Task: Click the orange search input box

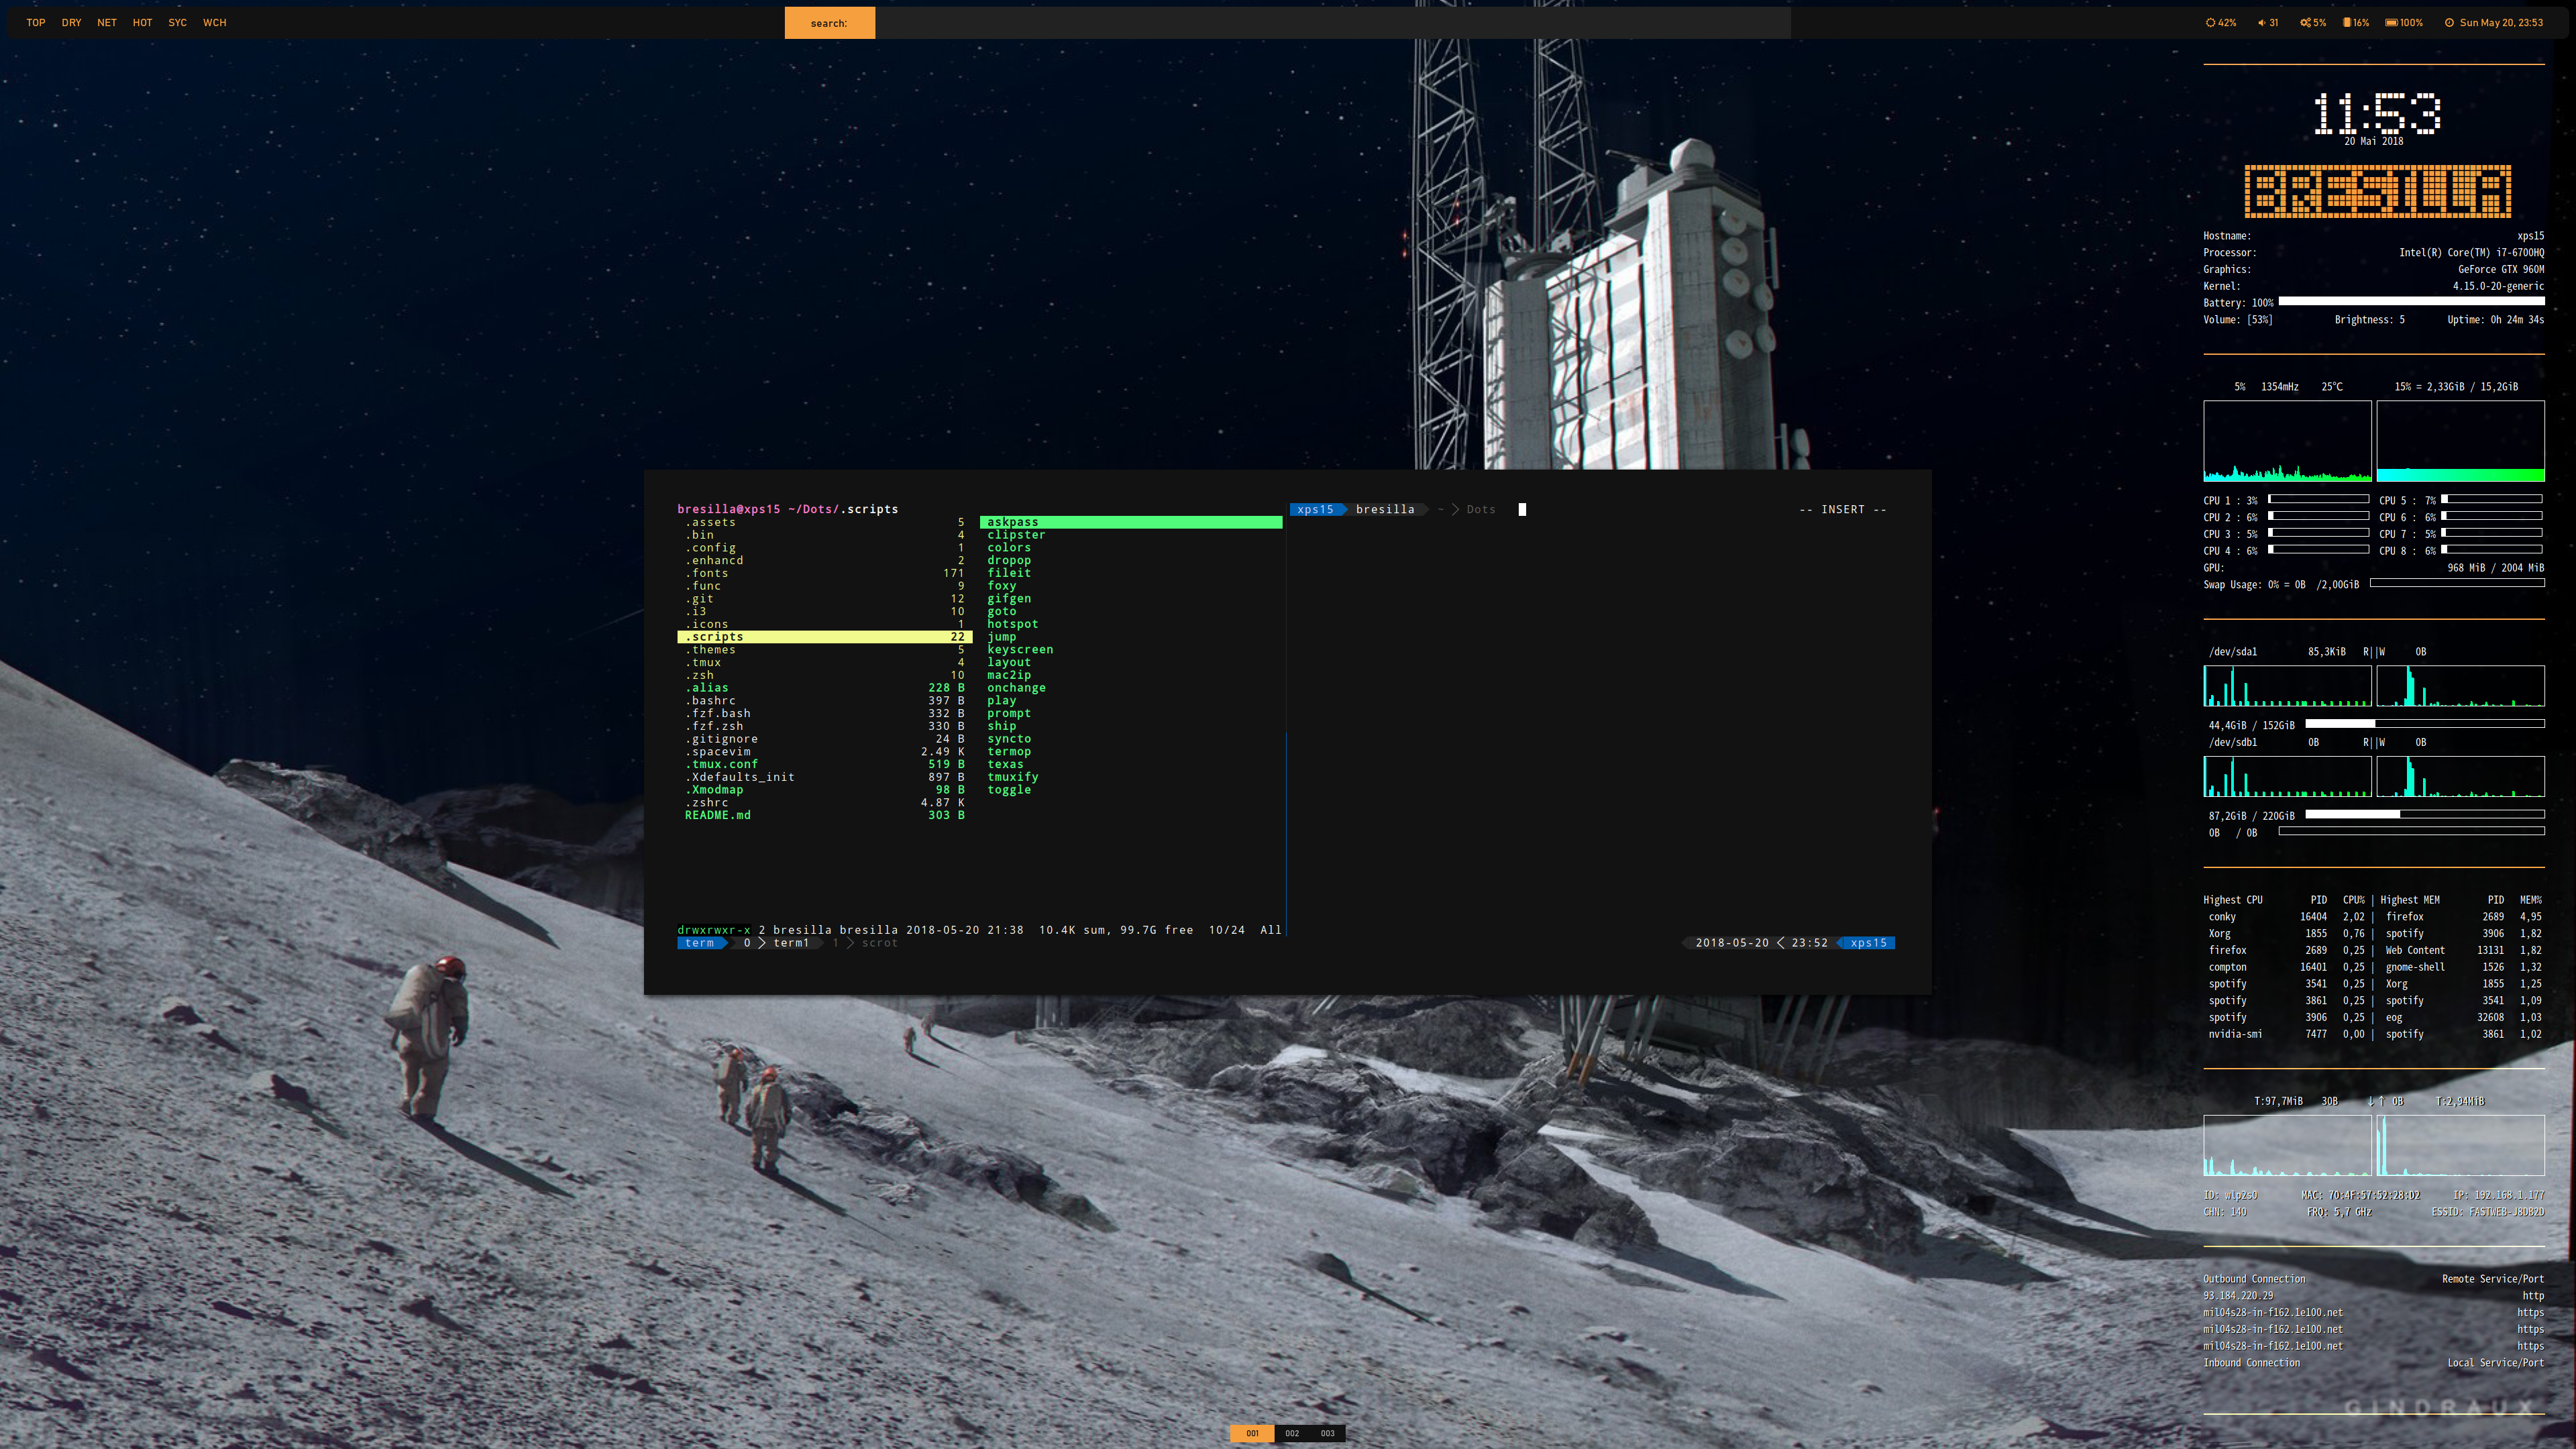Action: (829, 23)
